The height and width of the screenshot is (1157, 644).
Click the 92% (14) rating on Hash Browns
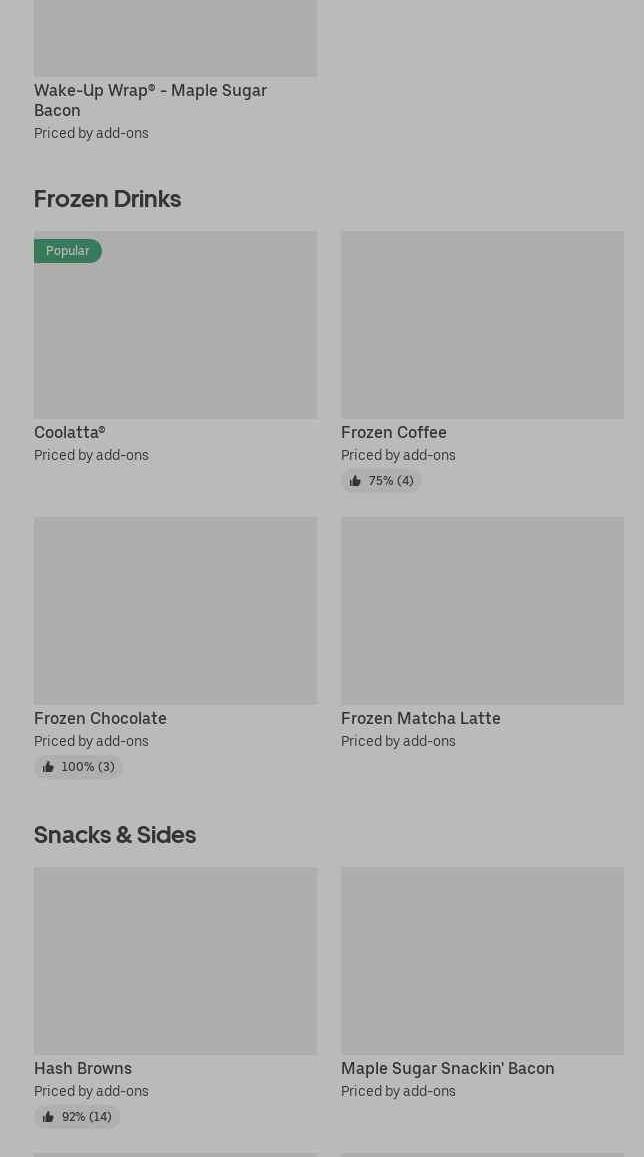pos(86,1117)
